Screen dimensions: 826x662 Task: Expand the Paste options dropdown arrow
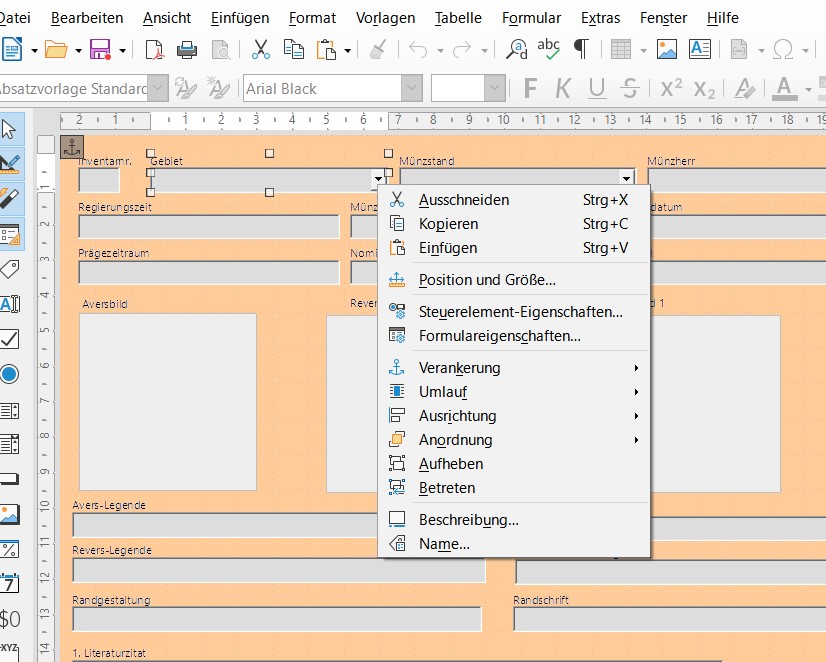(x=348, y=51)
